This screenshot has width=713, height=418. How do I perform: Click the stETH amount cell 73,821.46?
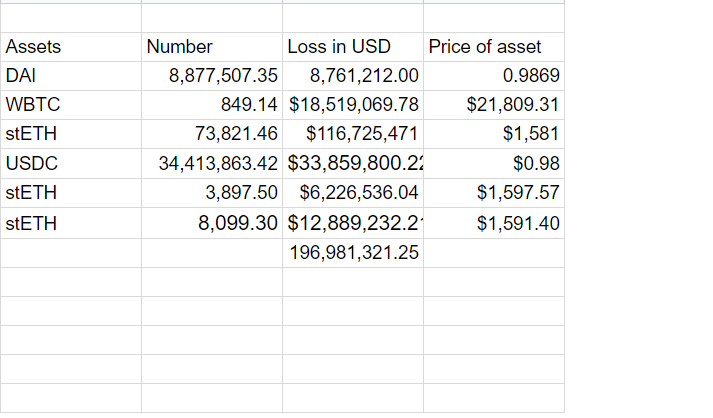point(237,134)
